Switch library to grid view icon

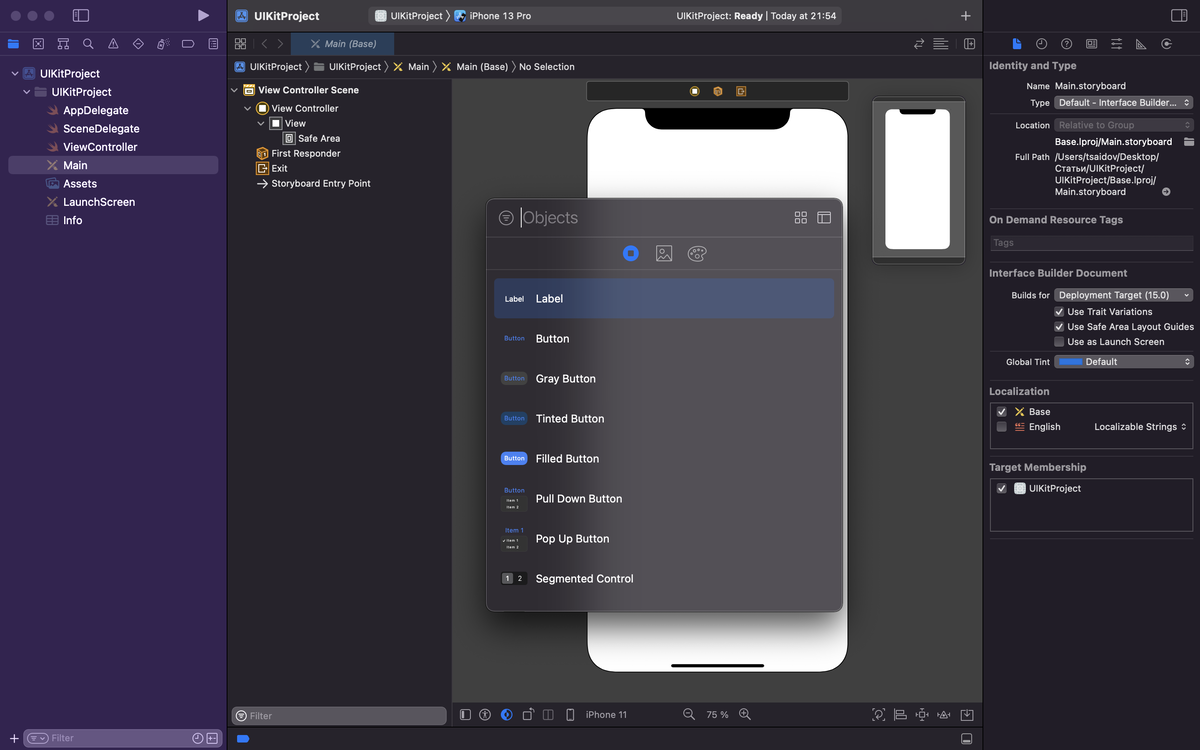[x=800, y=218]
